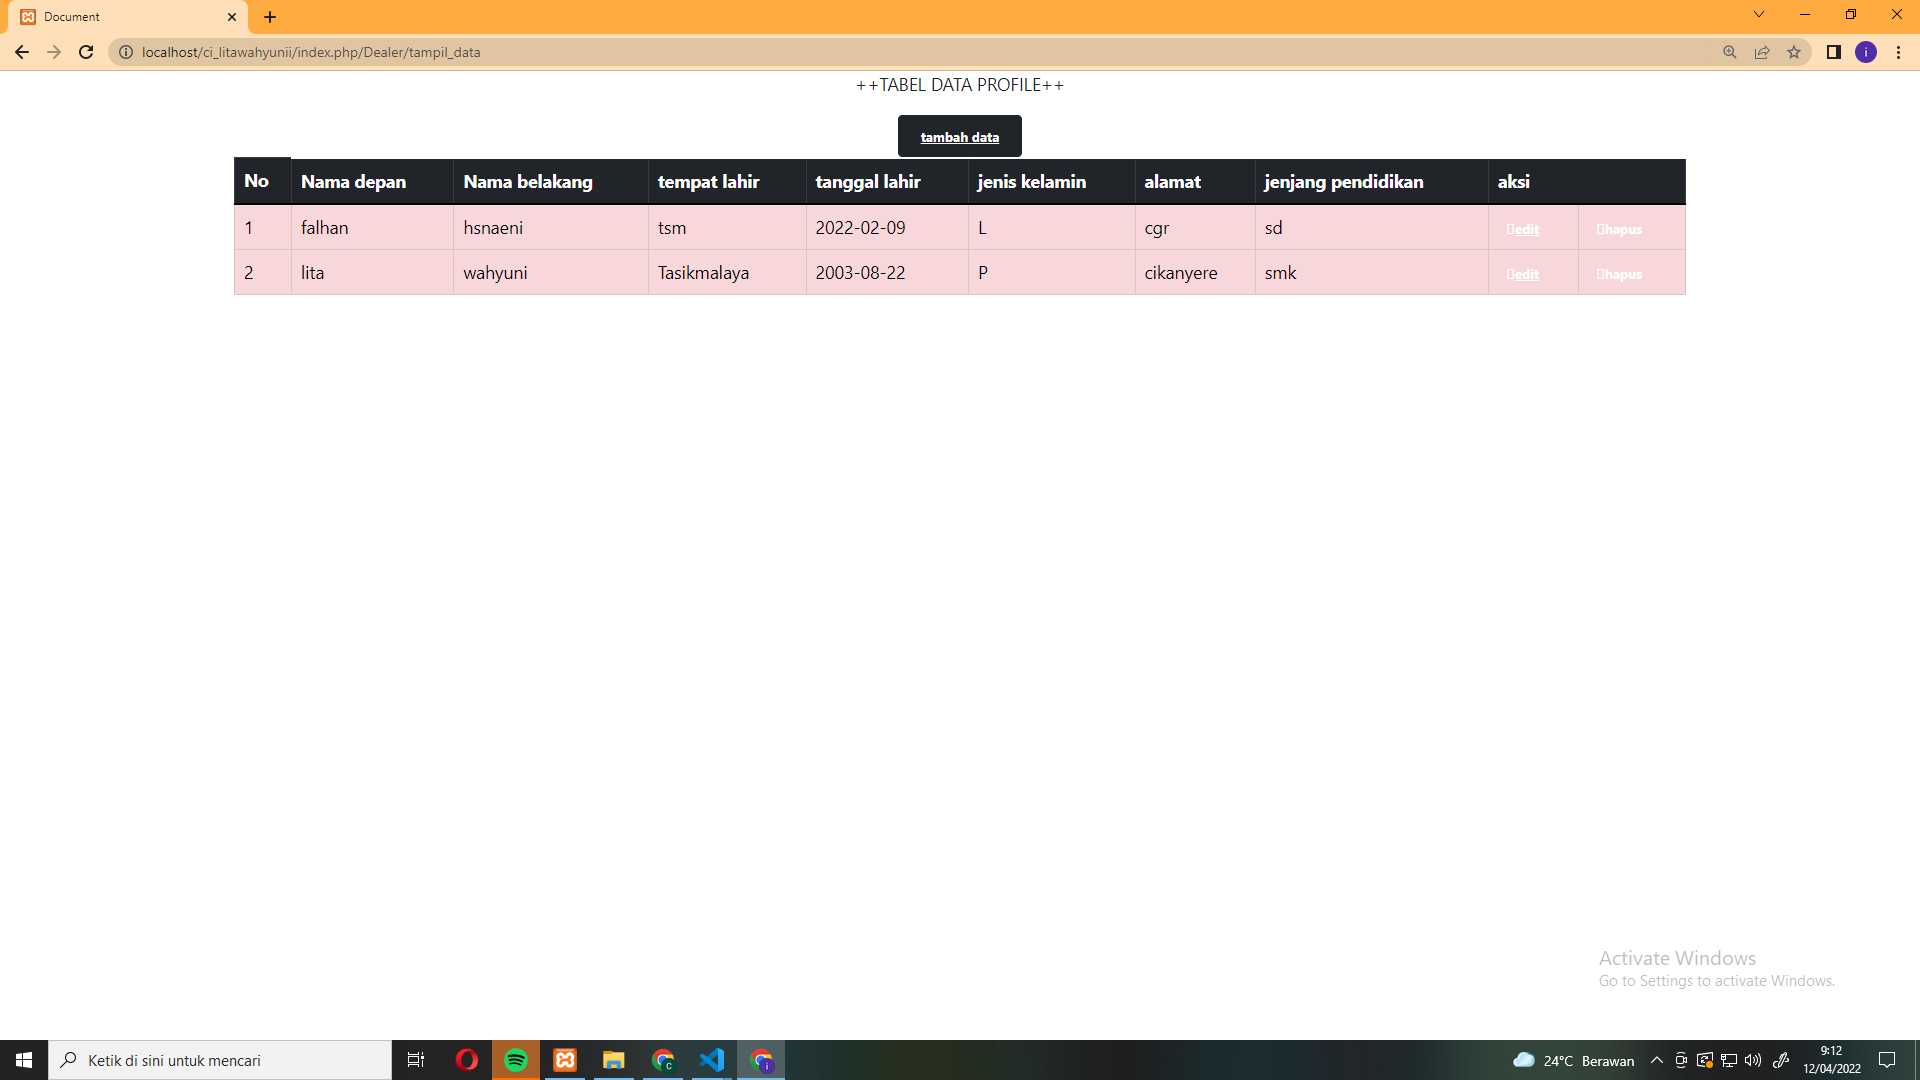Image resolution: width=1920 pixels, height=1080 pixels.
Task: Open the clock showing 9:12
Action: point(1832,1060)
